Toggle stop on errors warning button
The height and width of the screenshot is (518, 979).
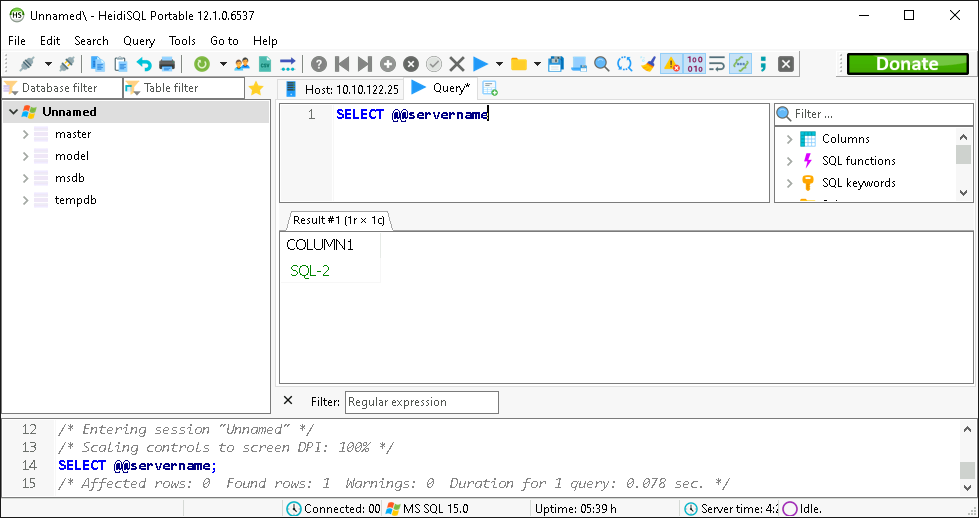click(x=671, y=64)
